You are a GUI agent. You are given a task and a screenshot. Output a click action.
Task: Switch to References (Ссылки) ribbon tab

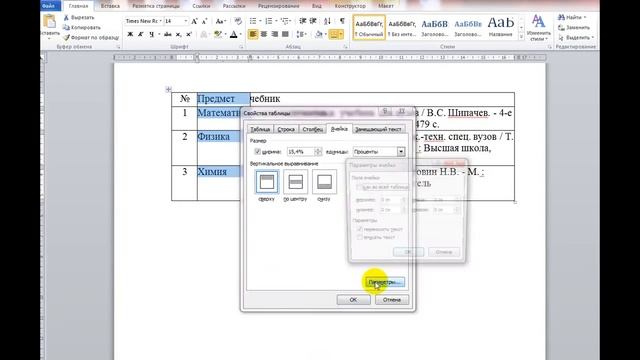(201, 6)
